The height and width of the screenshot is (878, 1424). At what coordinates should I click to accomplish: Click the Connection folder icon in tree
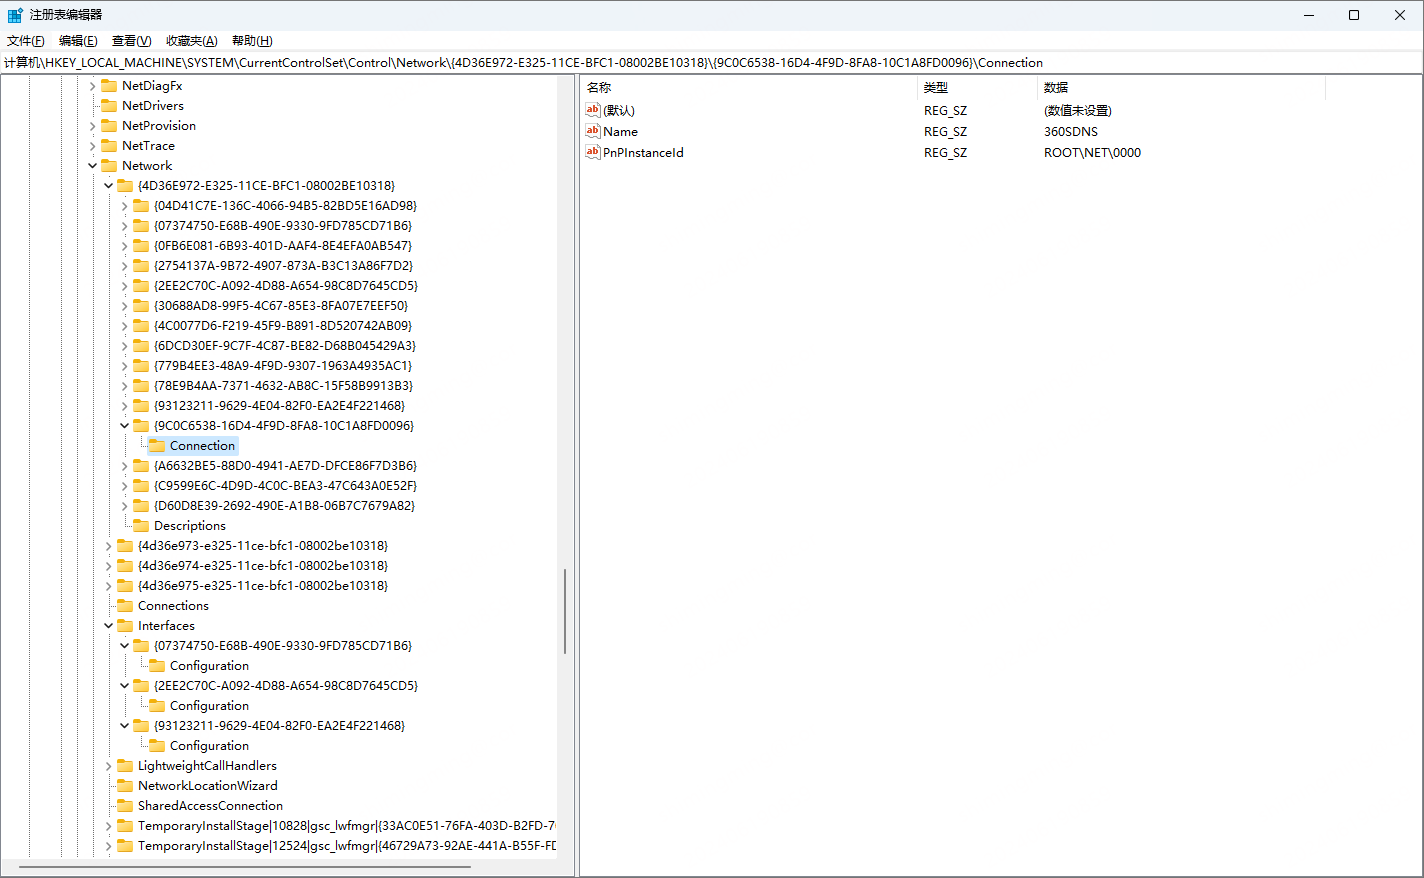(157, 446)
